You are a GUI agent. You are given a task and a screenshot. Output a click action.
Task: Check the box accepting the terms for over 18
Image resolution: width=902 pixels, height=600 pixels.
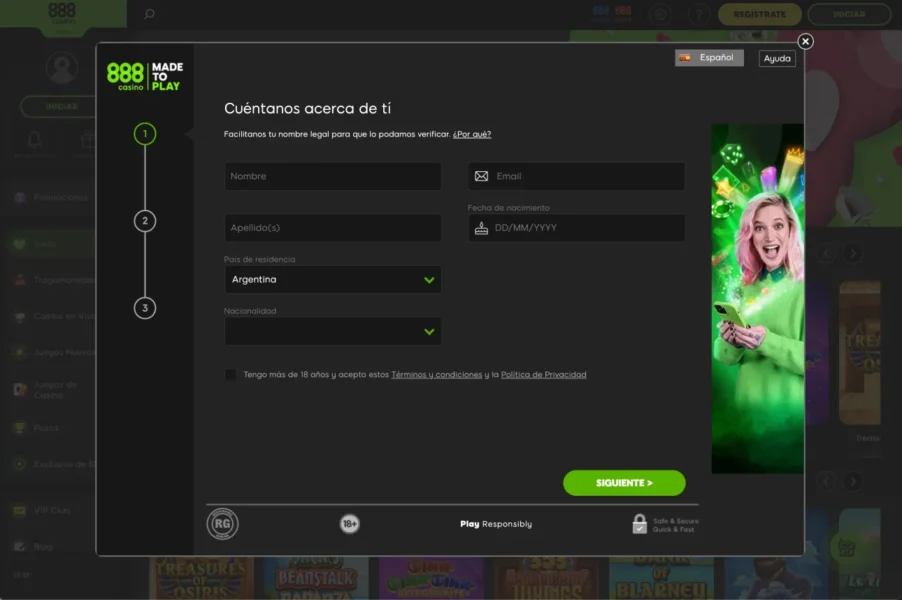click(230, 374)
